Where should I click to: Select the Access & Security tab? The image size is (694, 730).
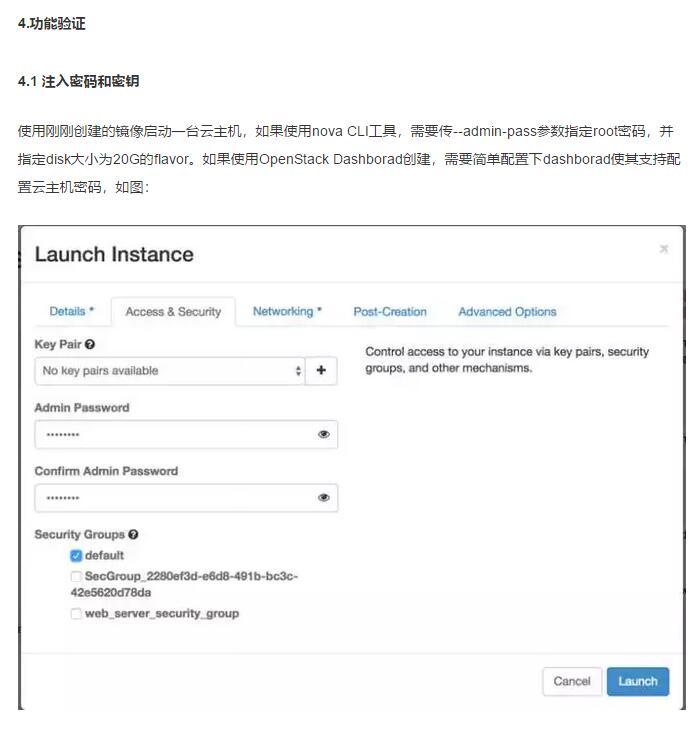[x=173, y=312]
